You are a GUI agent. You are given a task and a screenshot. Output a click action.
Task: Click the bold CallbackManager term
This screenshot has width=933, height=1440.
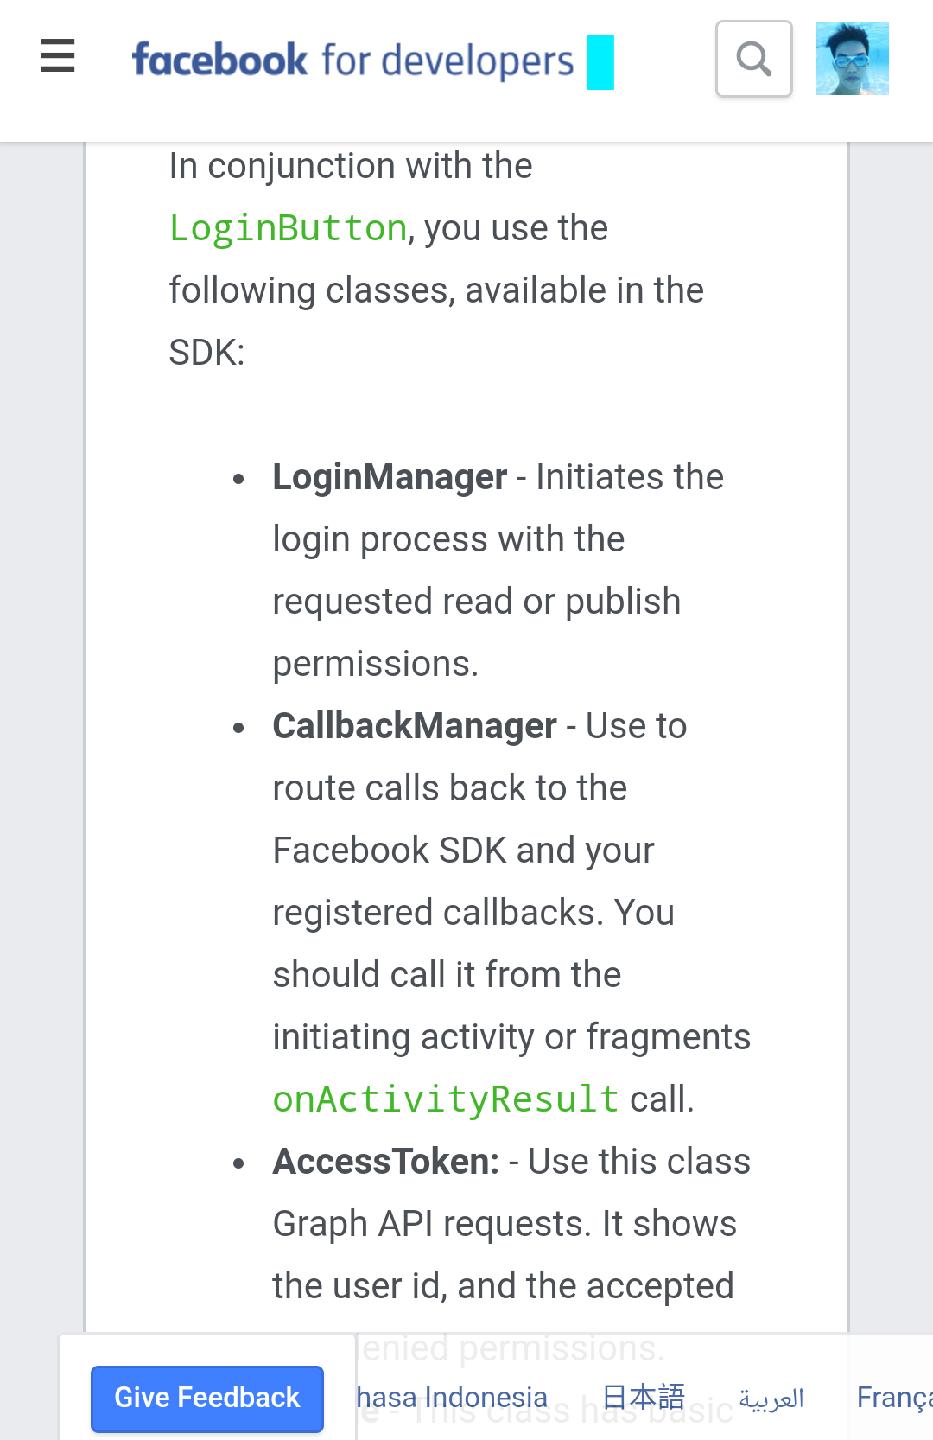414,726
